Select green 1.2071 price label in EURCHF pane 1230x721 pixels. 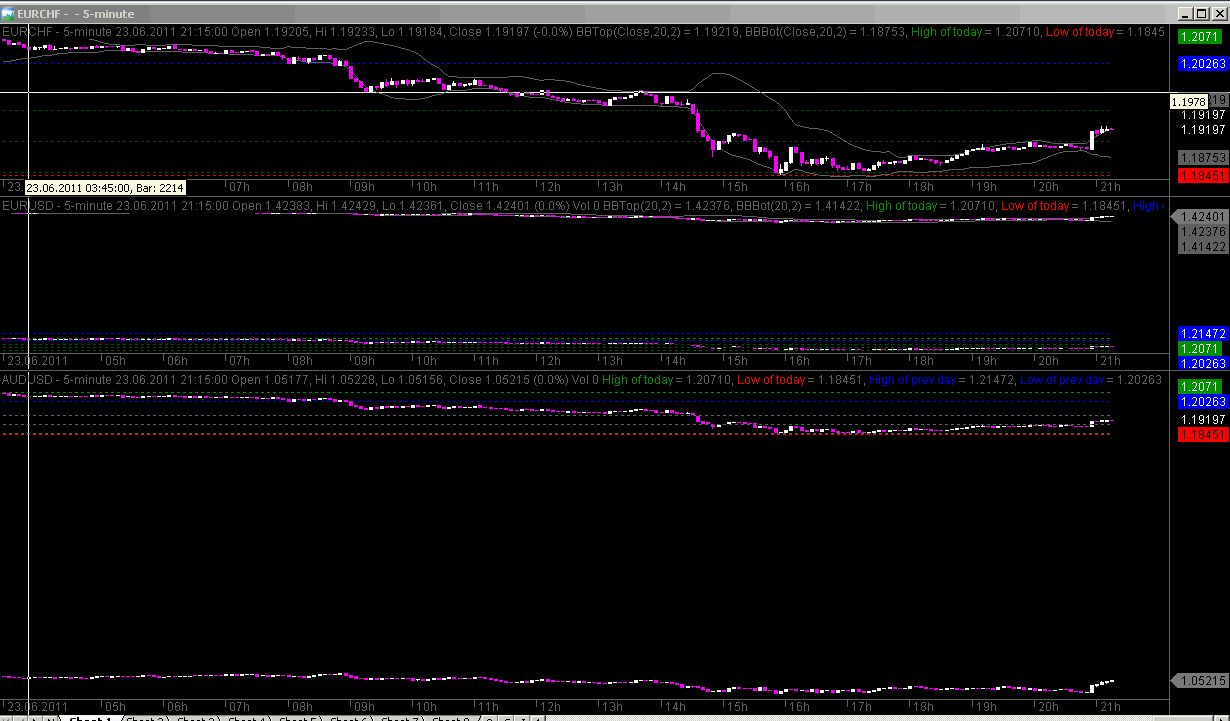click(1199, 36)
